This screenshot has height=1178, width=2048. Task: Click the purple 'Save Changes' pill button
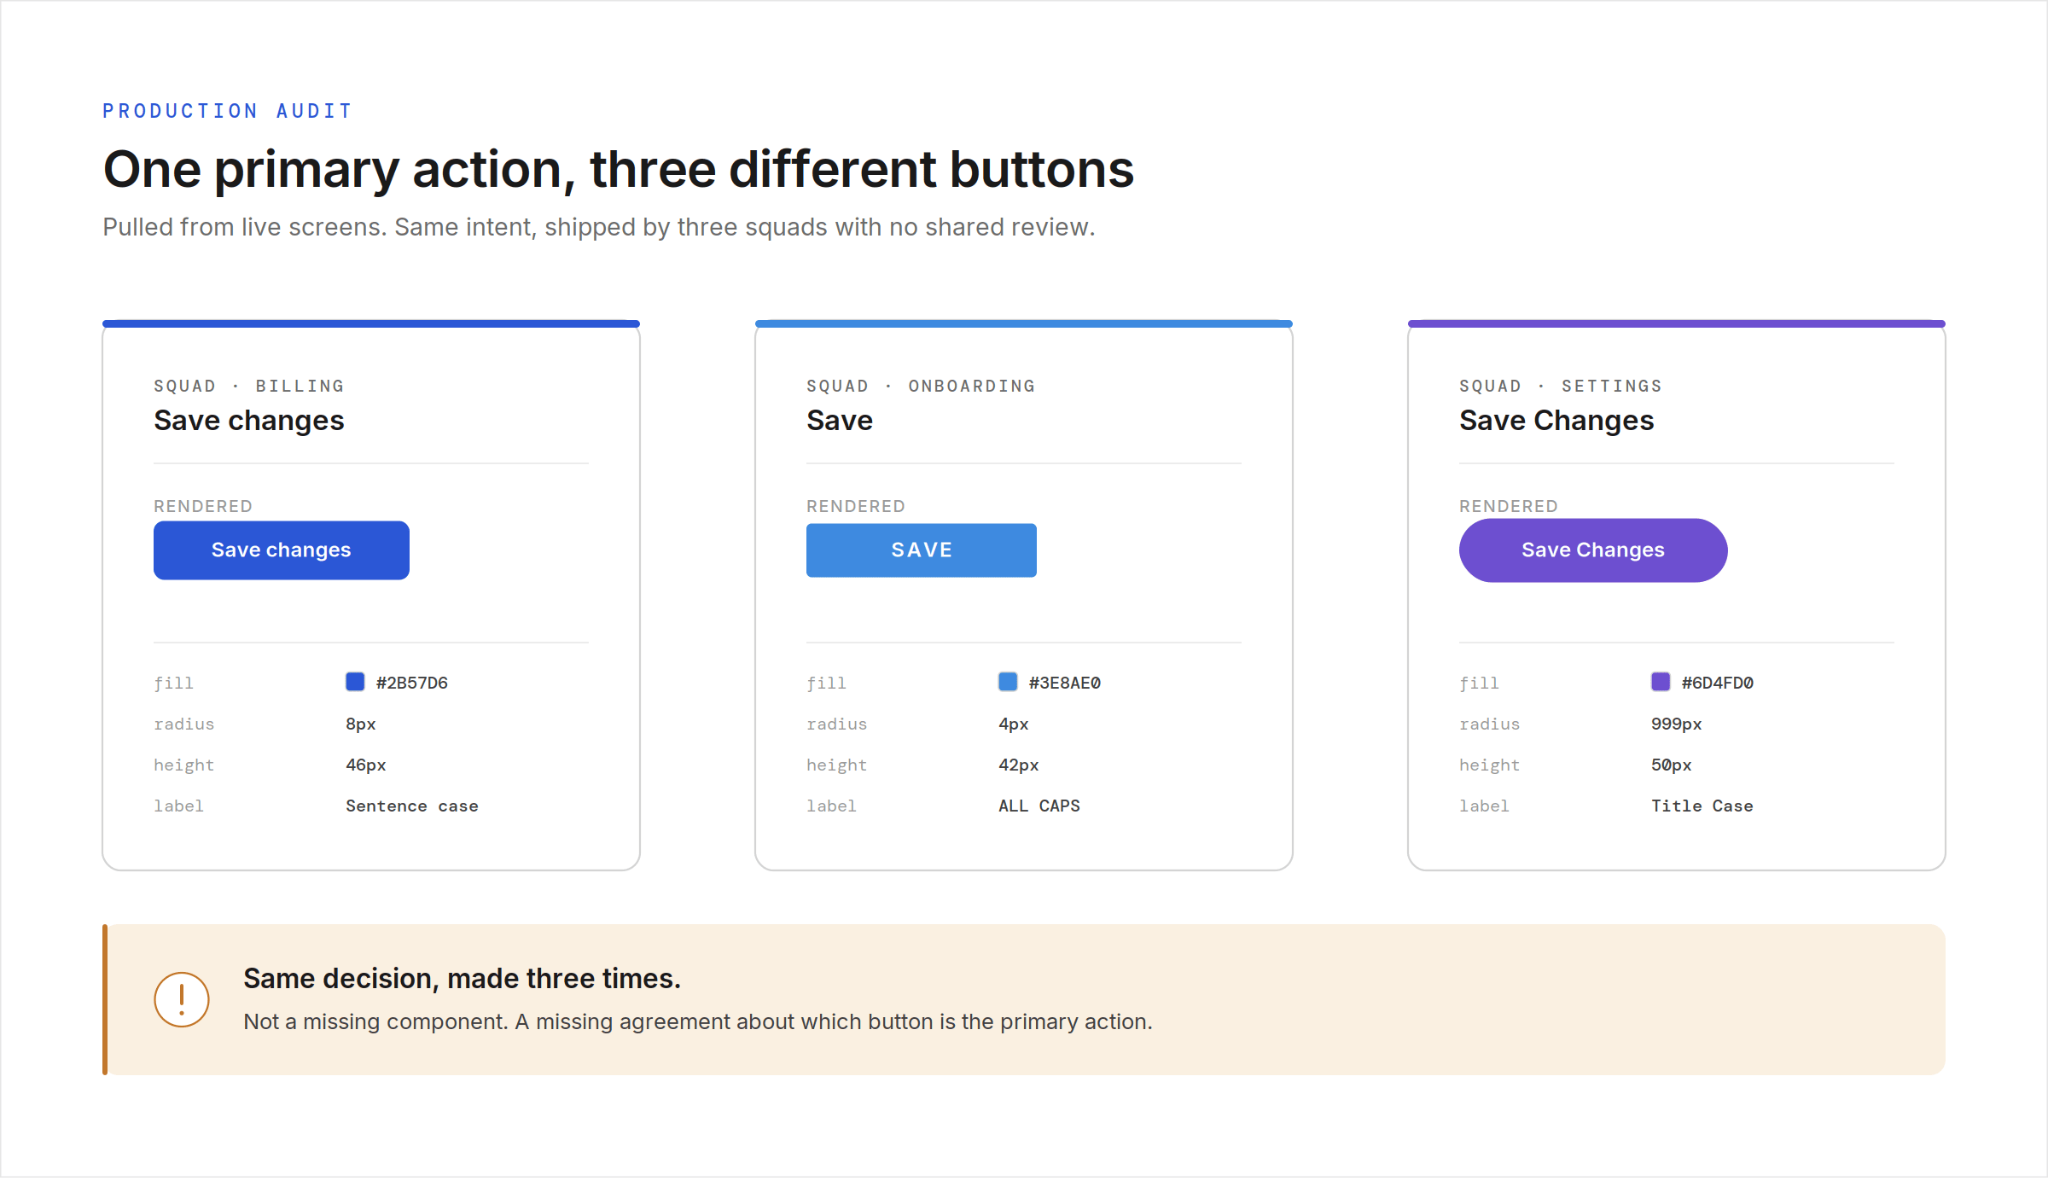1593,550
